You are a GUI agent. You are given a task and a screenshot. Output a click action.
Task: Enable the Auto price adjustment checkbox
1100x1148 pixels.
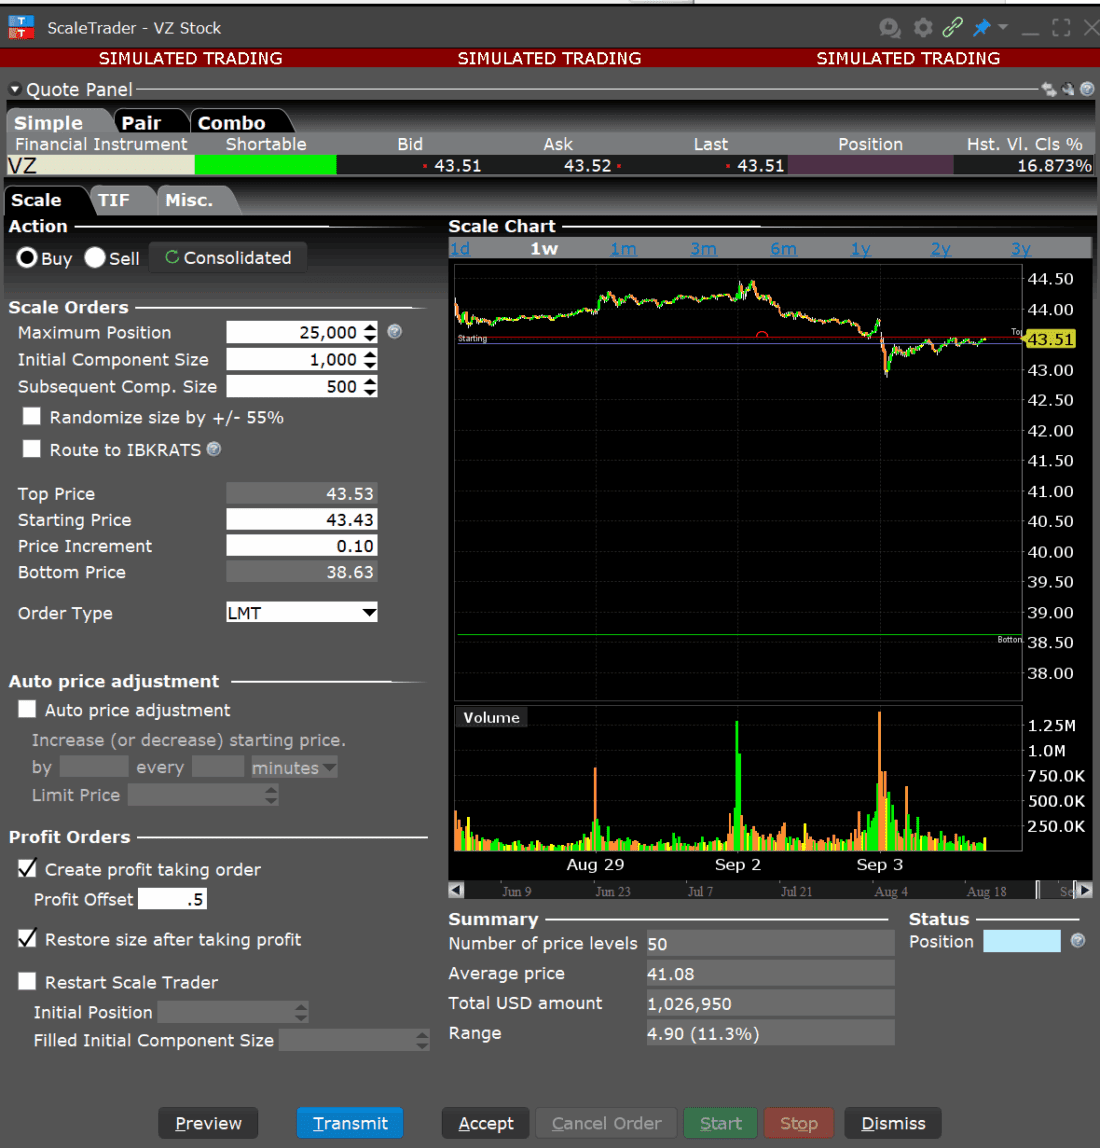[x=28, y=710]
